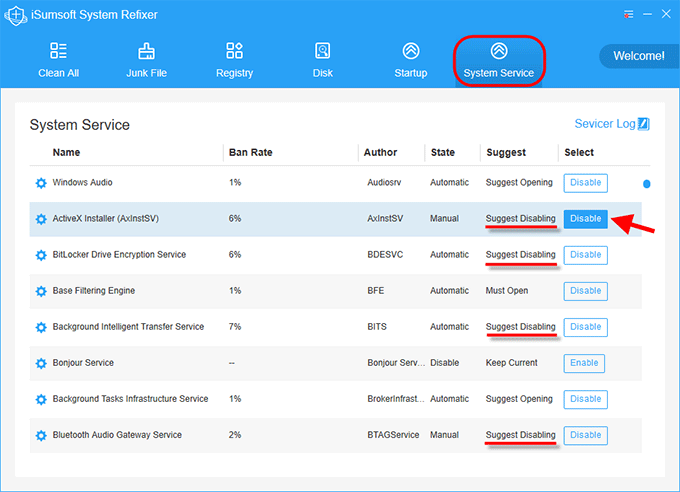Click gear icon beside Background Tasks Infrastructure

(41, 399)
